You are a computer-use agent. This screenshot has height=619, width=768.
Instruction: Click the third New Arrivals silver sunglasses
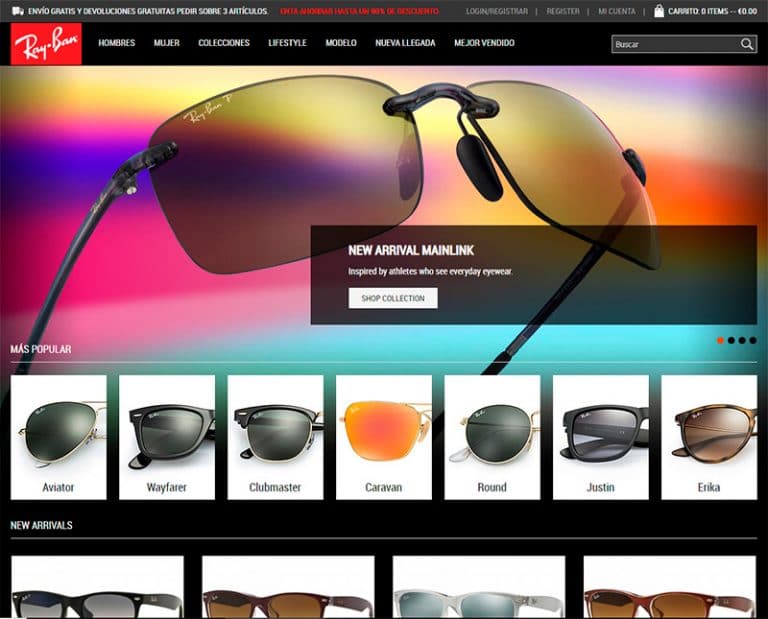(x=479, y=587)
